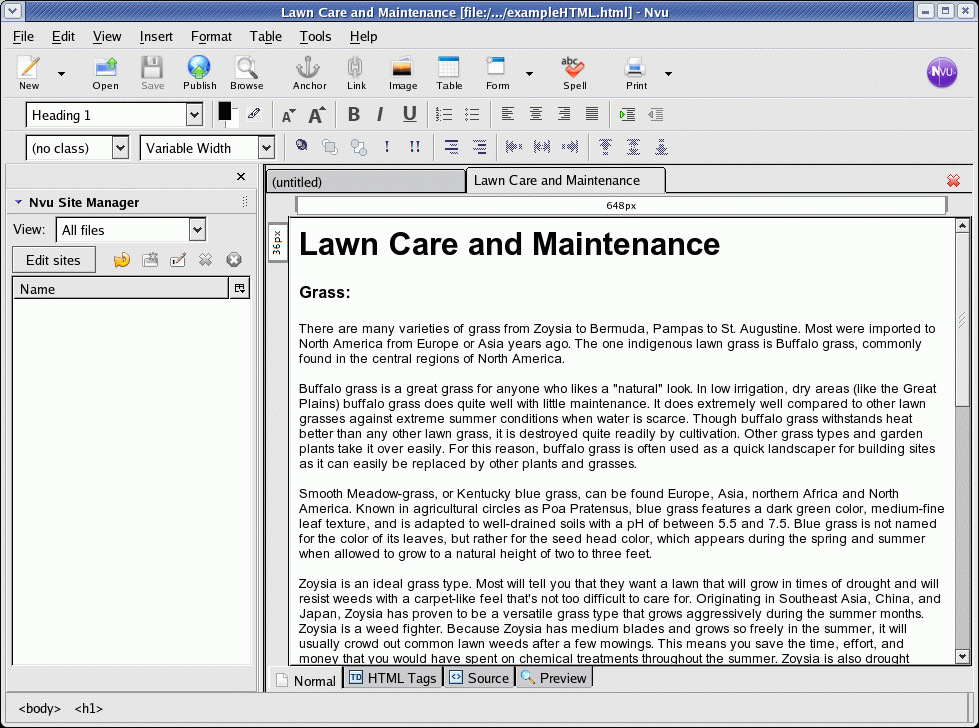Open the All files view dropdown
The height and width of the screenshot is (728, 979).
(x=197, y=230)
